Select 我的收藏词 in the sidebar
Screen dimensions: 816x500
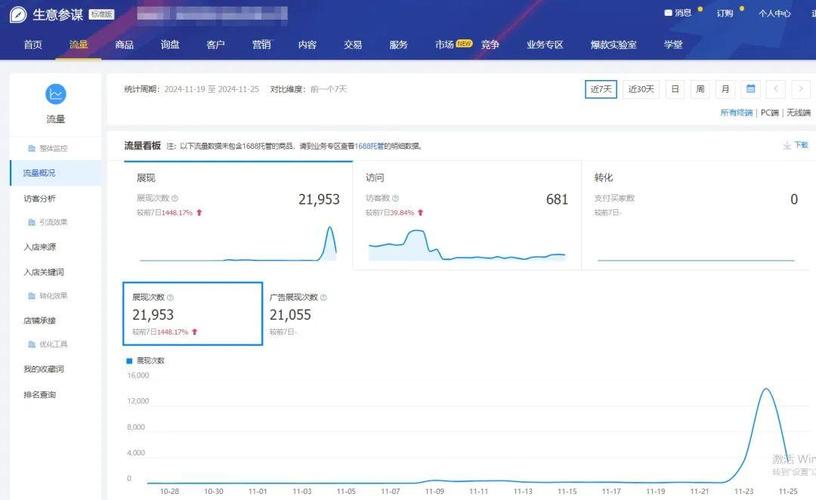[44, 369]
